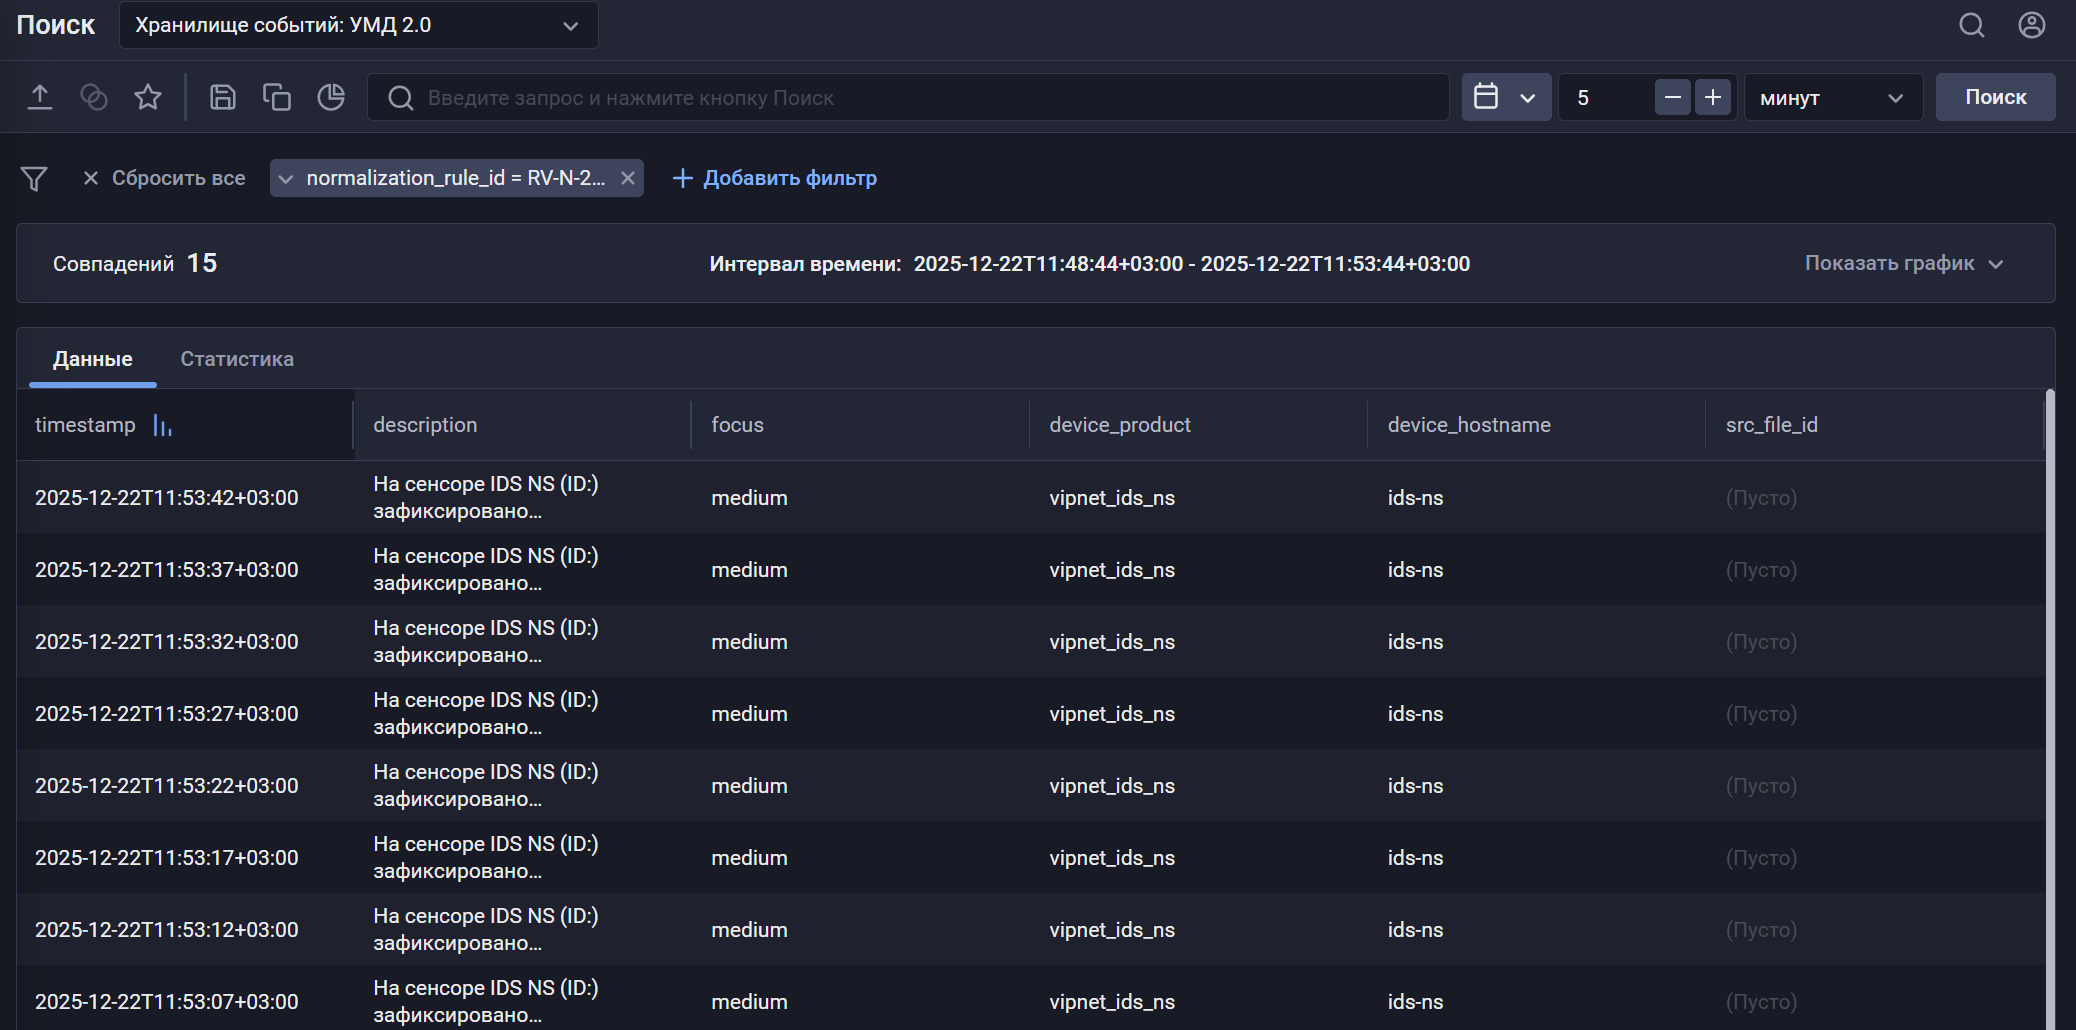Click medium focus value in 11:53:37 row
2076x1030 pixels.
(x=750, y=570)
